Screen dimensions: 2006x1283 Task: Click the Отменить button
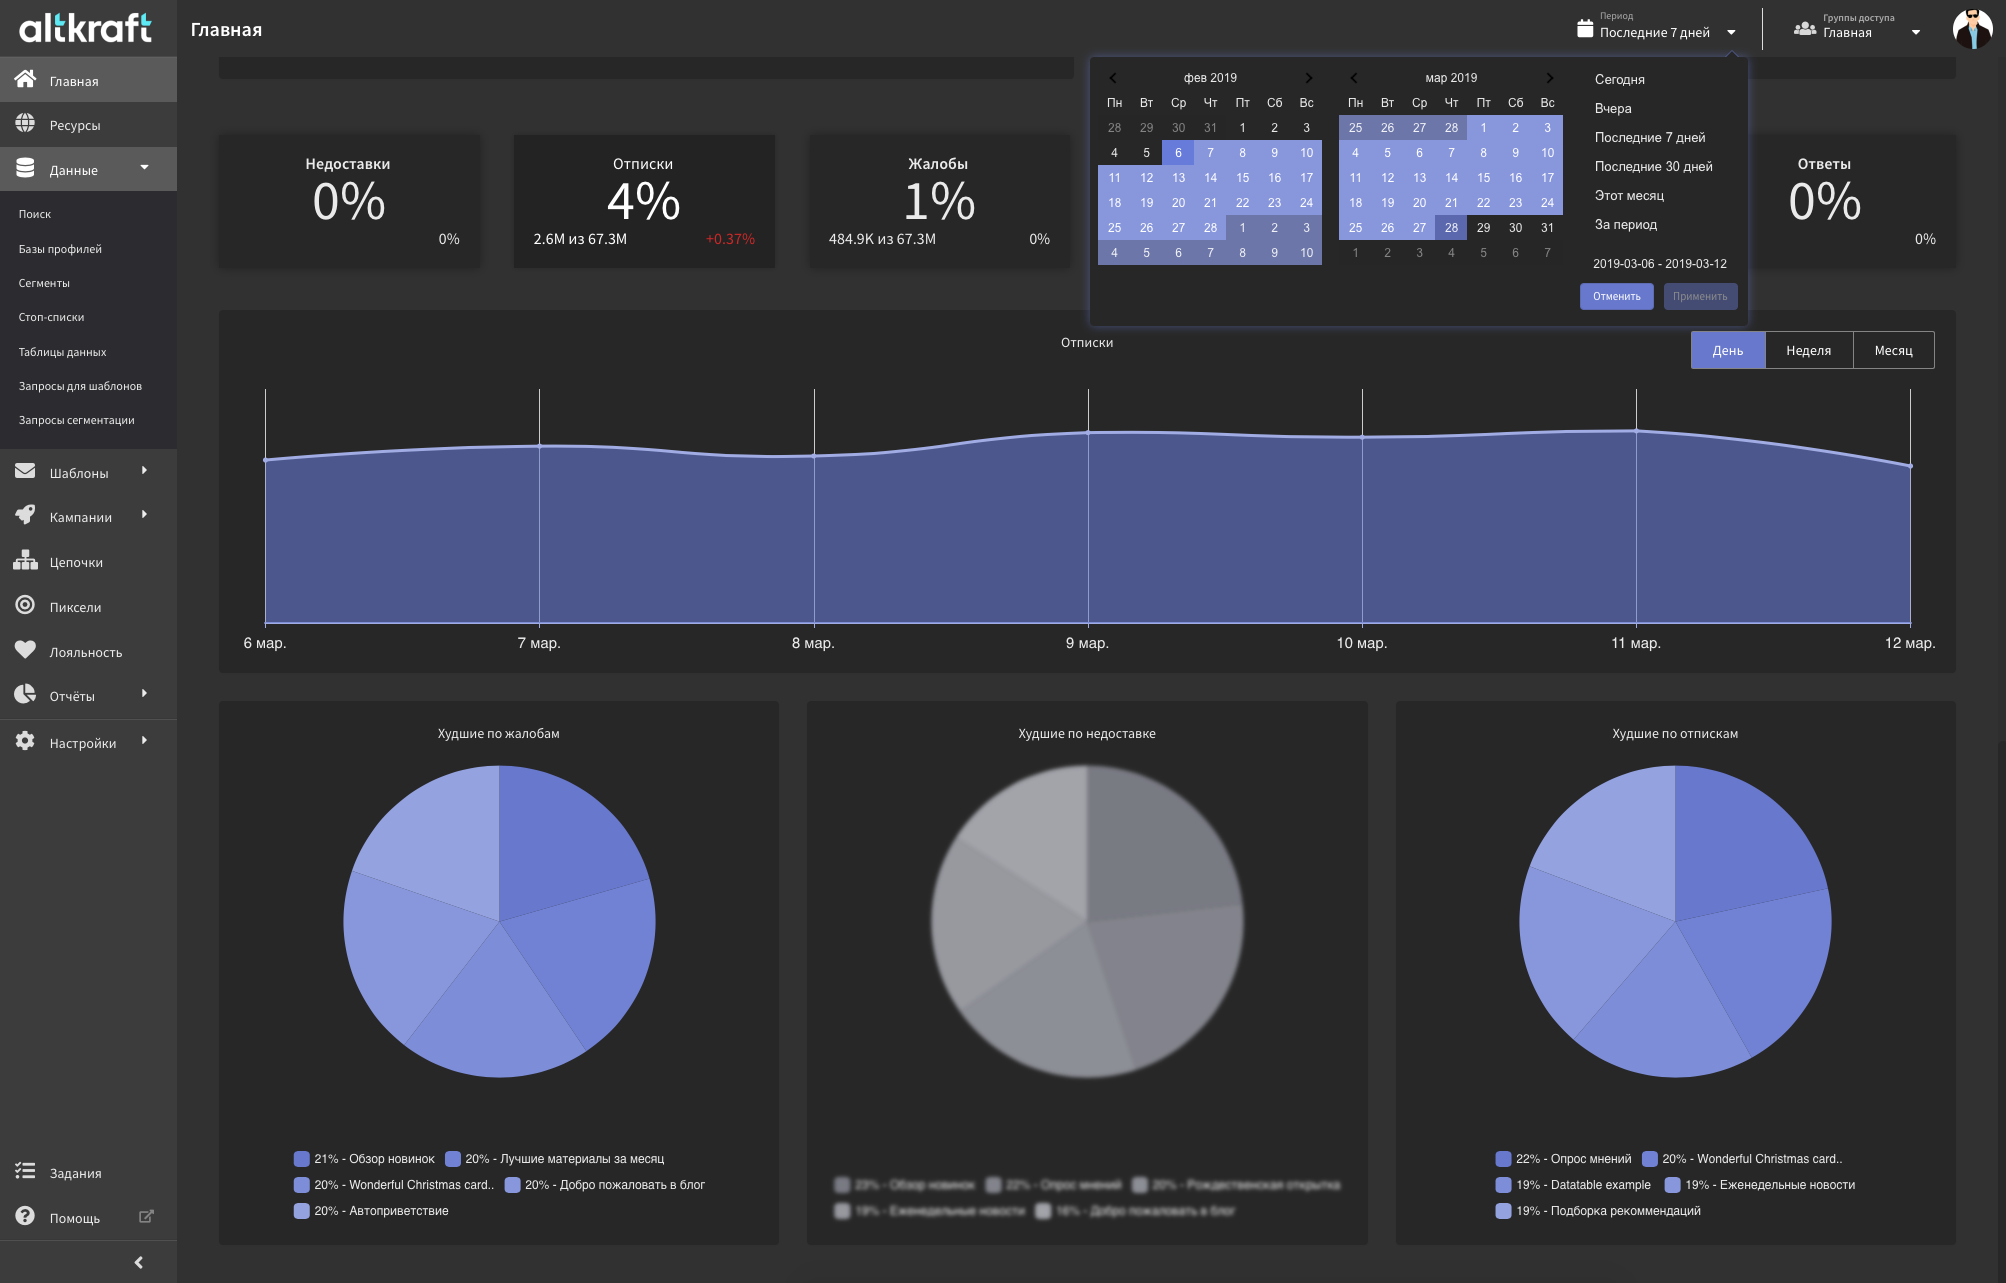[1616, 296]
